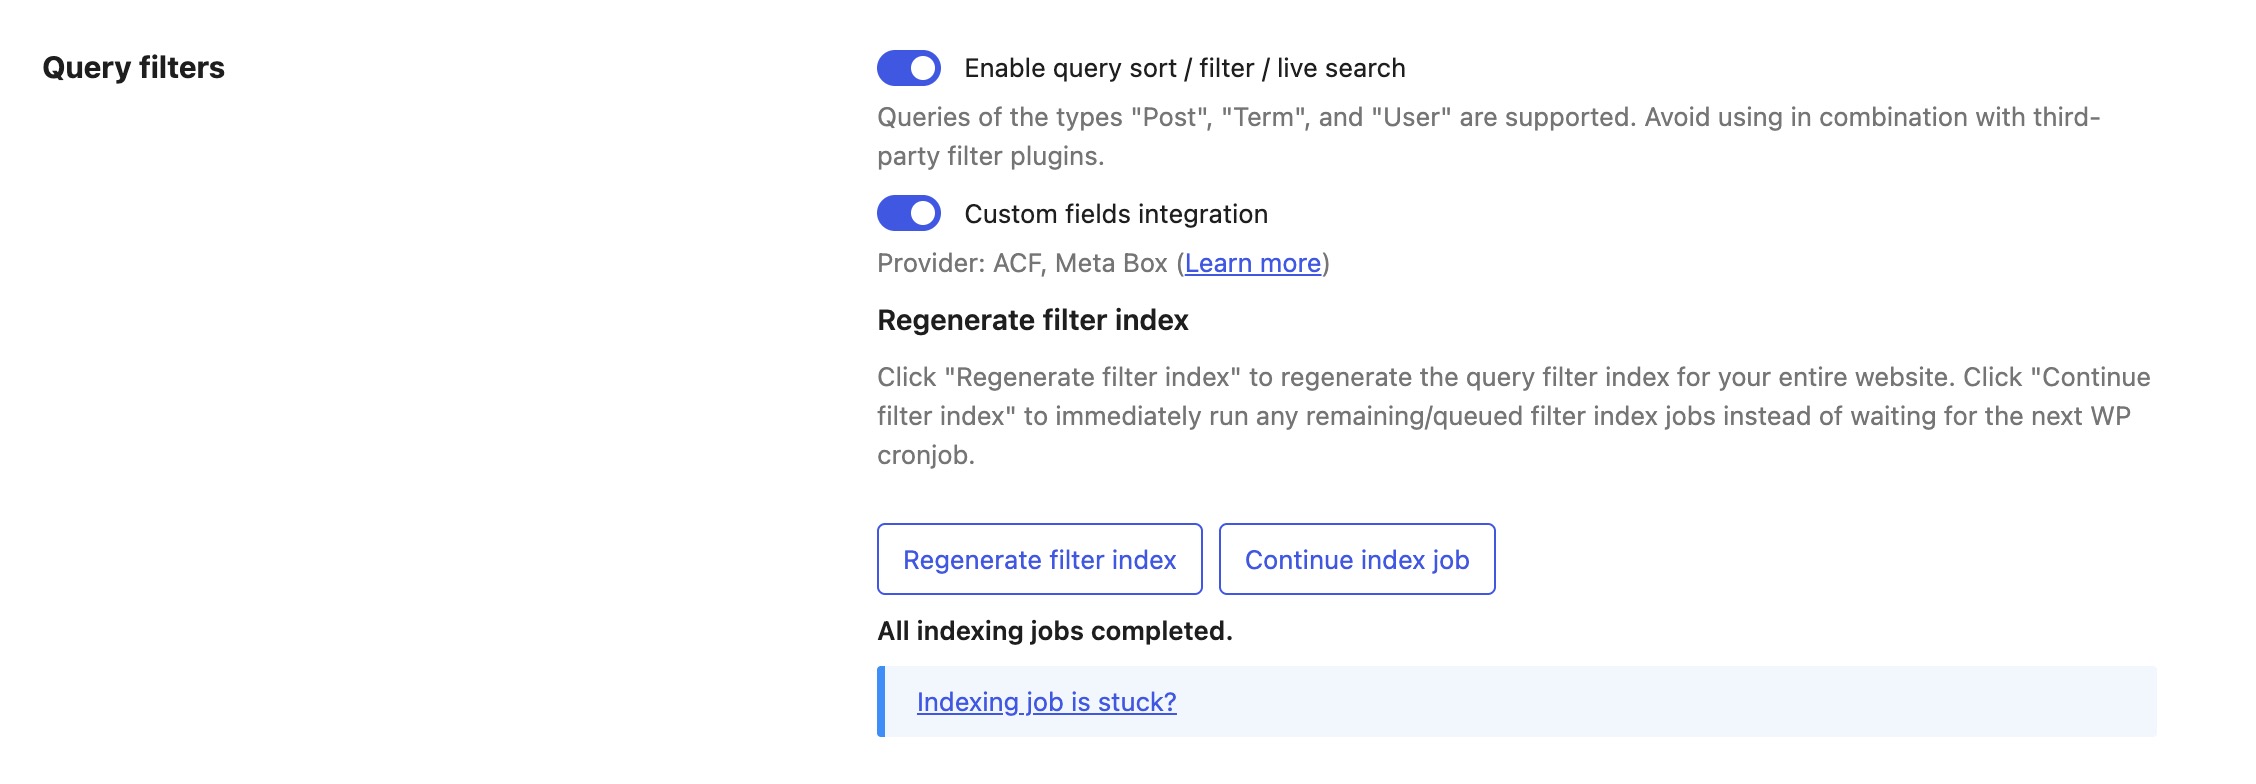Screen dimensions: 2256x784
Task: Start the Regenerate filter index button
Action: point(1039,559)
